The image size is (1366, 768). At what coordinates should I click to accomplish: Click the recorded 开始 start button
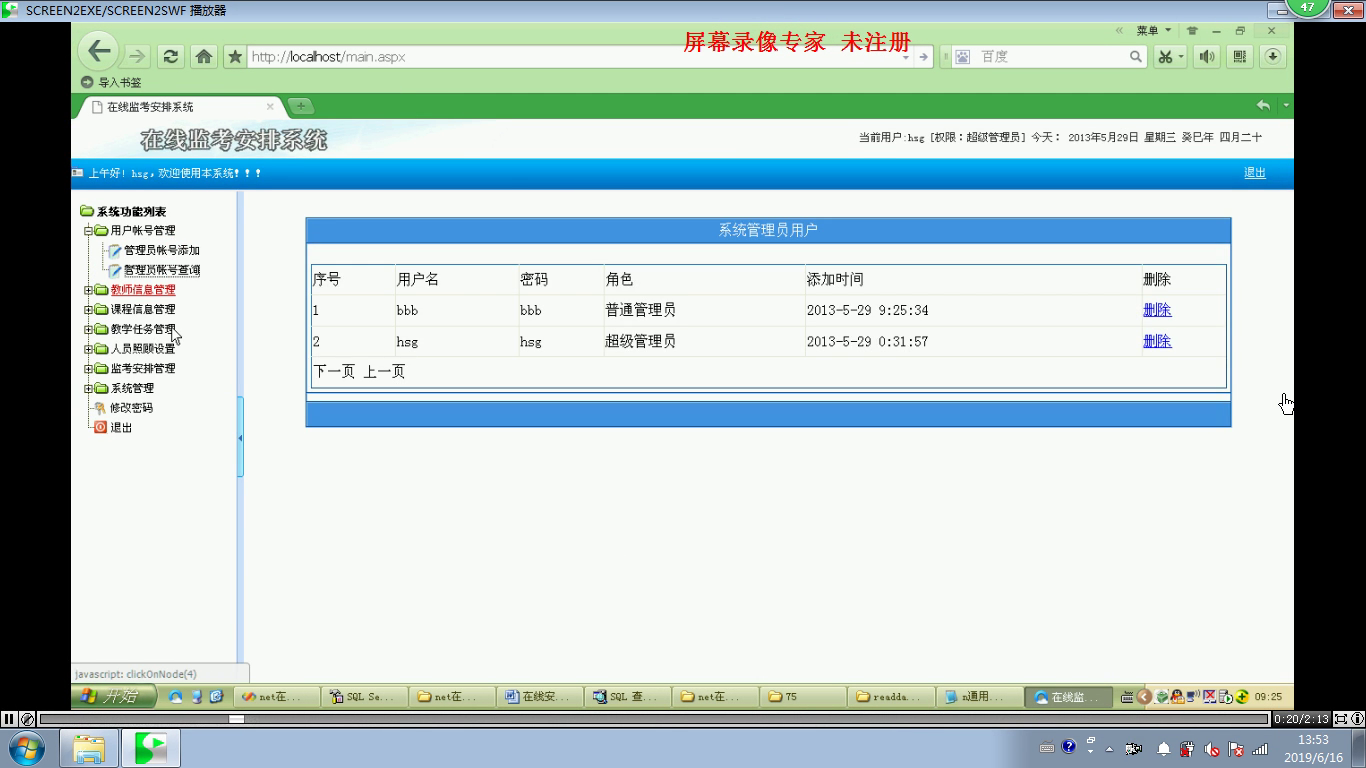tap(113, 696)
